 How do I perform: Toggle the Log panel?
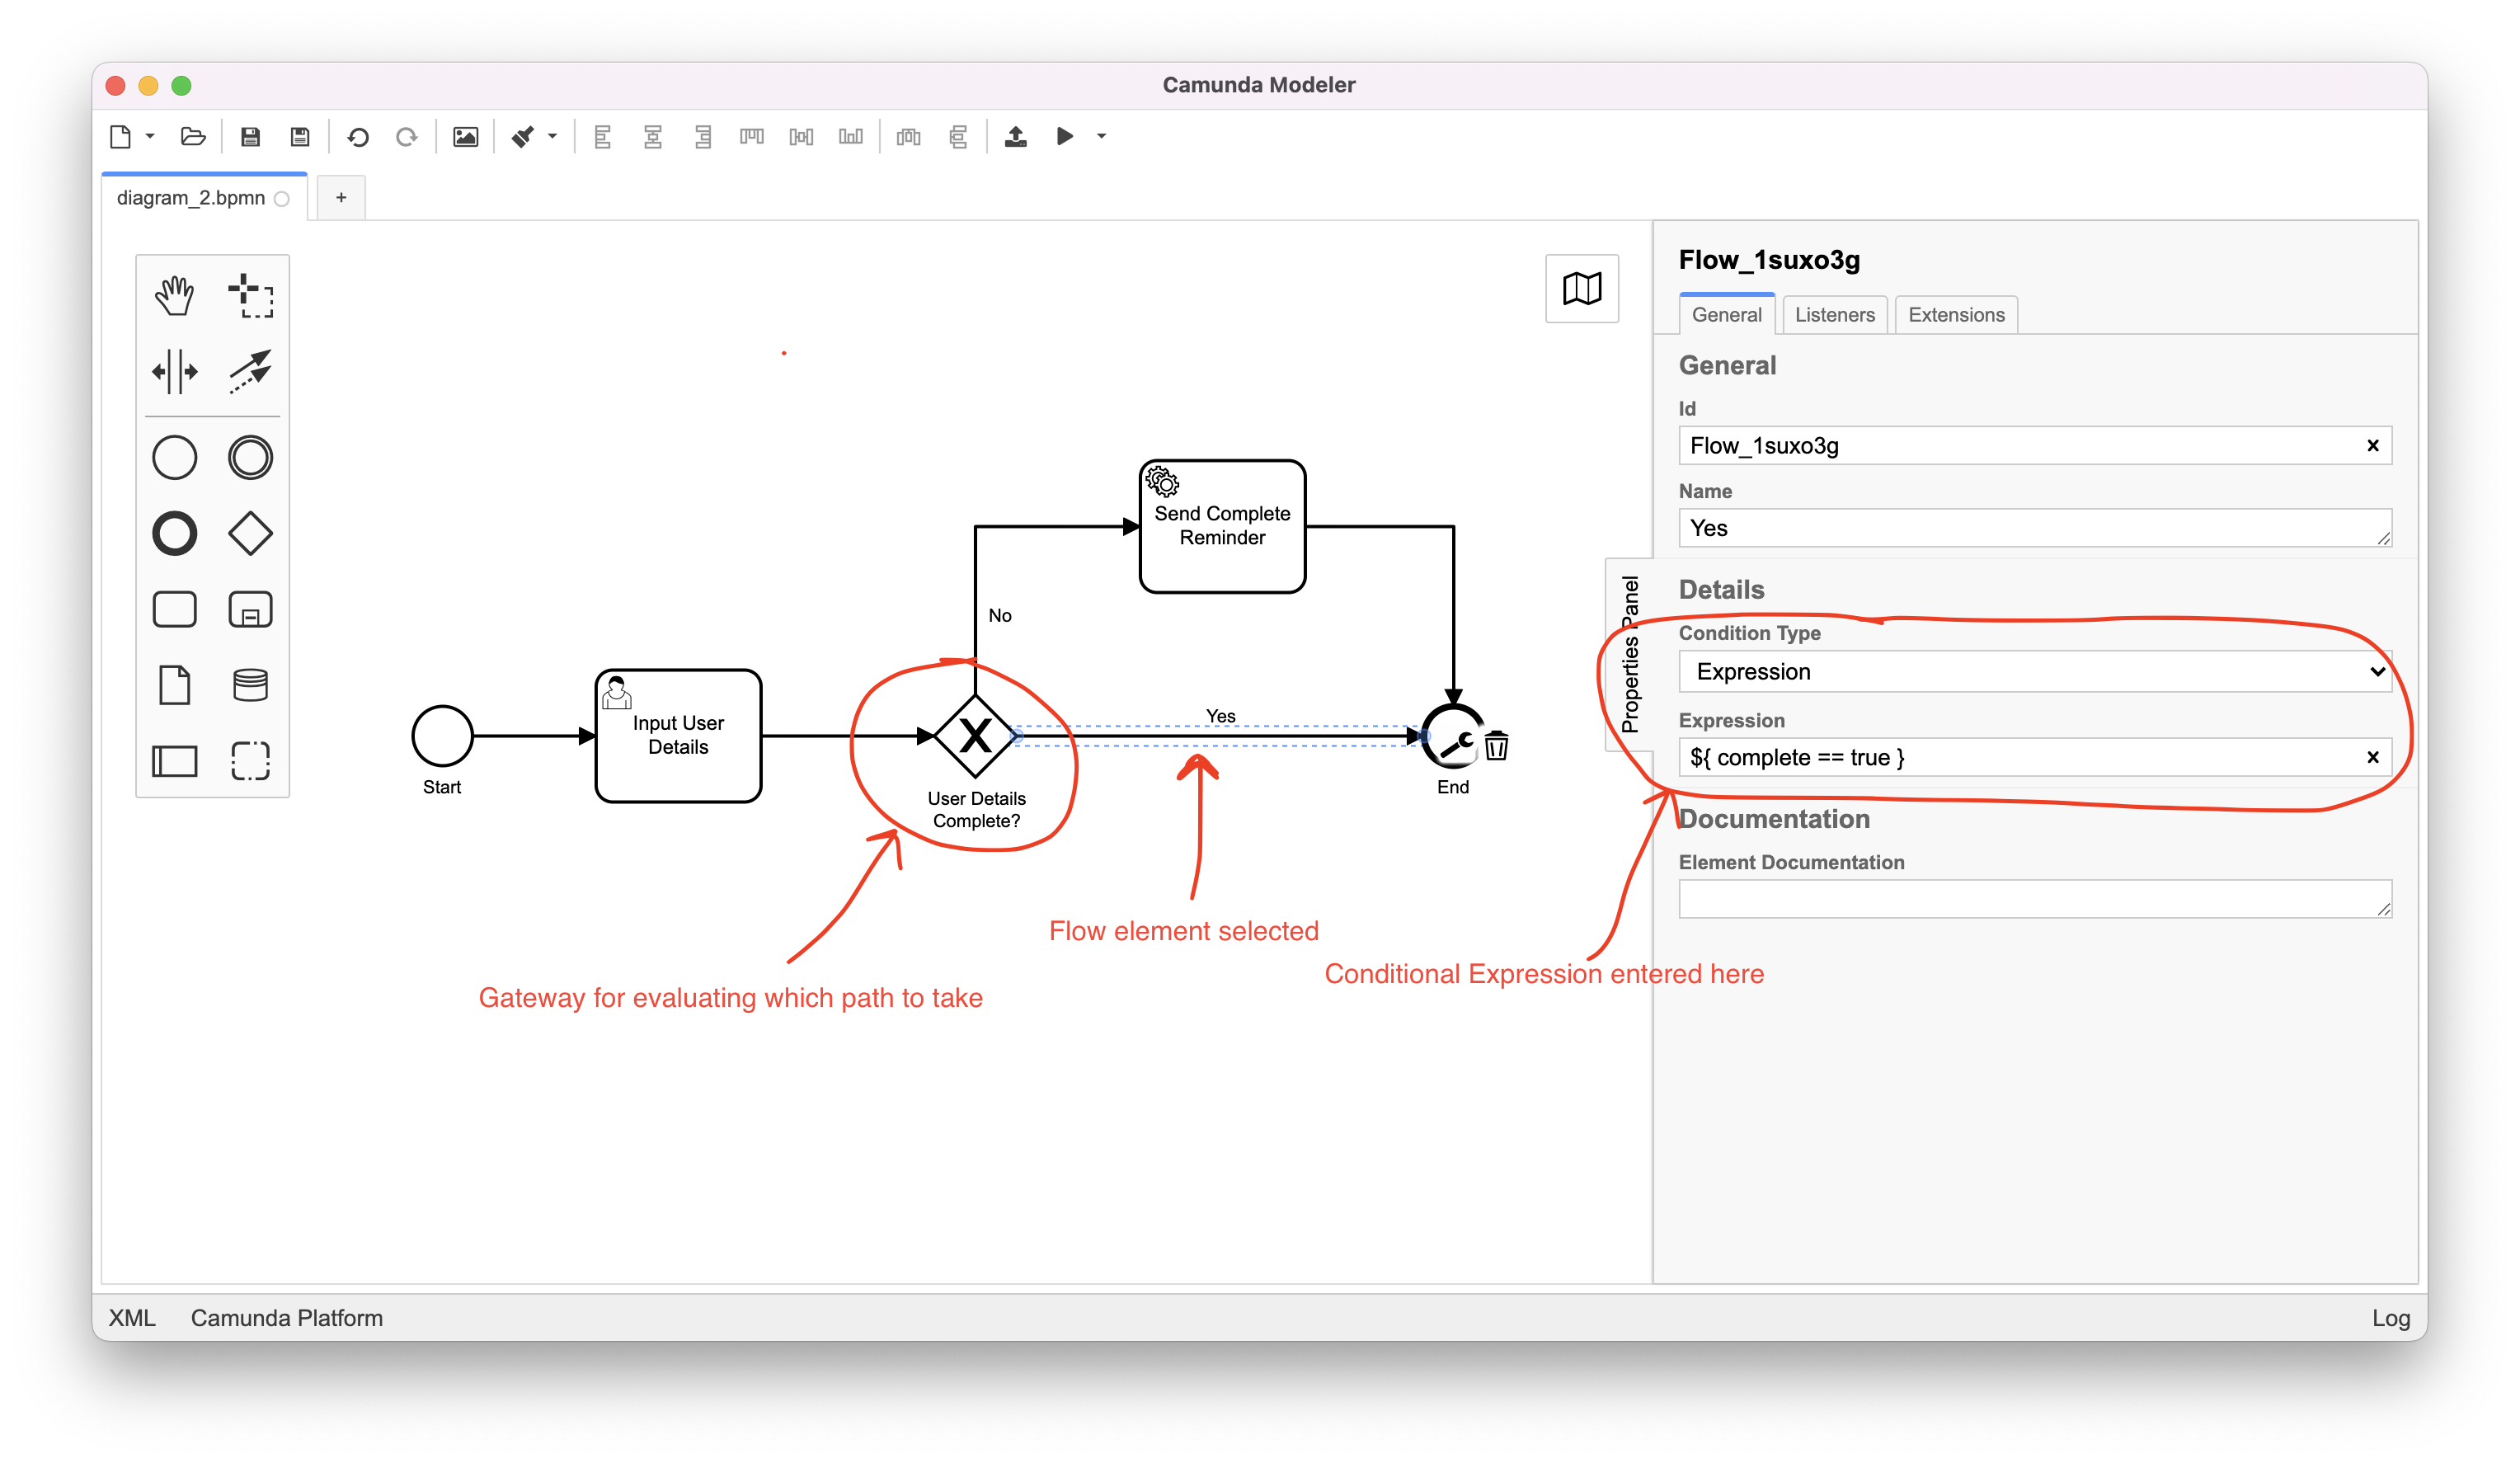pos(2390,1318)
